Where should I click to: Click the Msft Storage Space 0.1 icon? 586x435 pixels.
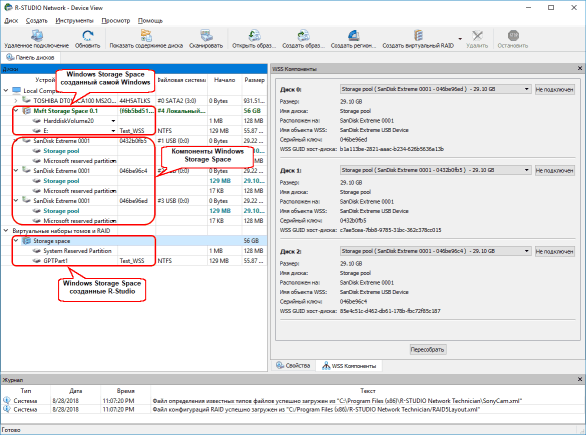click(x=27, y=111)
